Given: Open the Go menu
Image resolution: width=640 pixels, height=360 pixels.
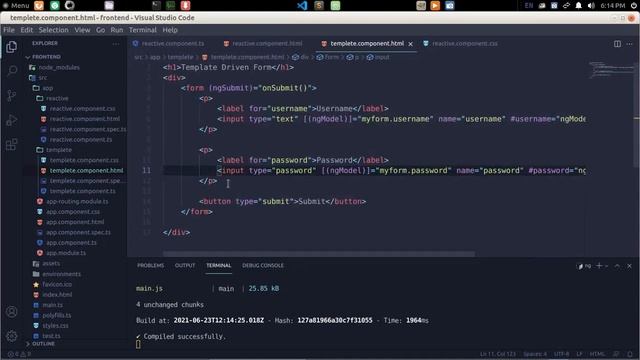Looking at the screenshot, I should (x=100, y=30).
